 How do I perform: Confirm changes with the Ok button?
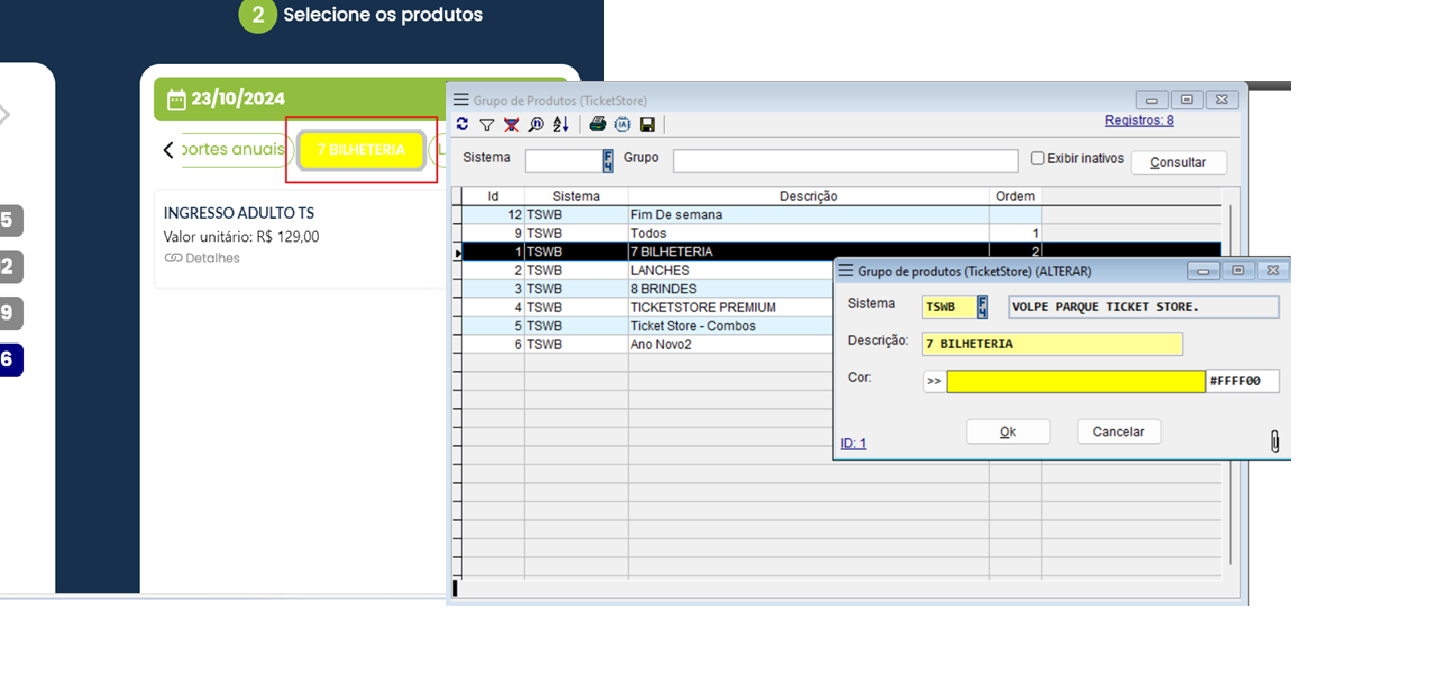point(1008,432)
